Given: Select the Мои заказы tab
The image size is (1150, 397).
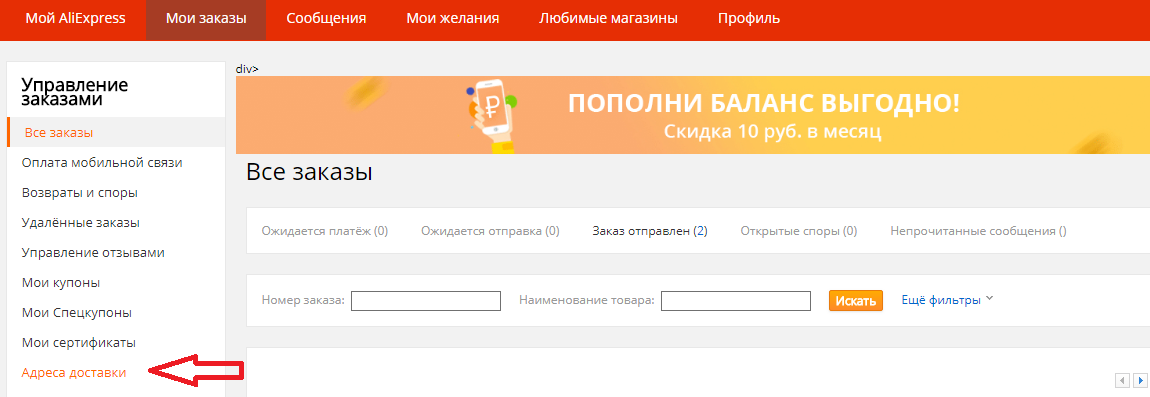Looking at the screenshot, I should pos(206,18).
